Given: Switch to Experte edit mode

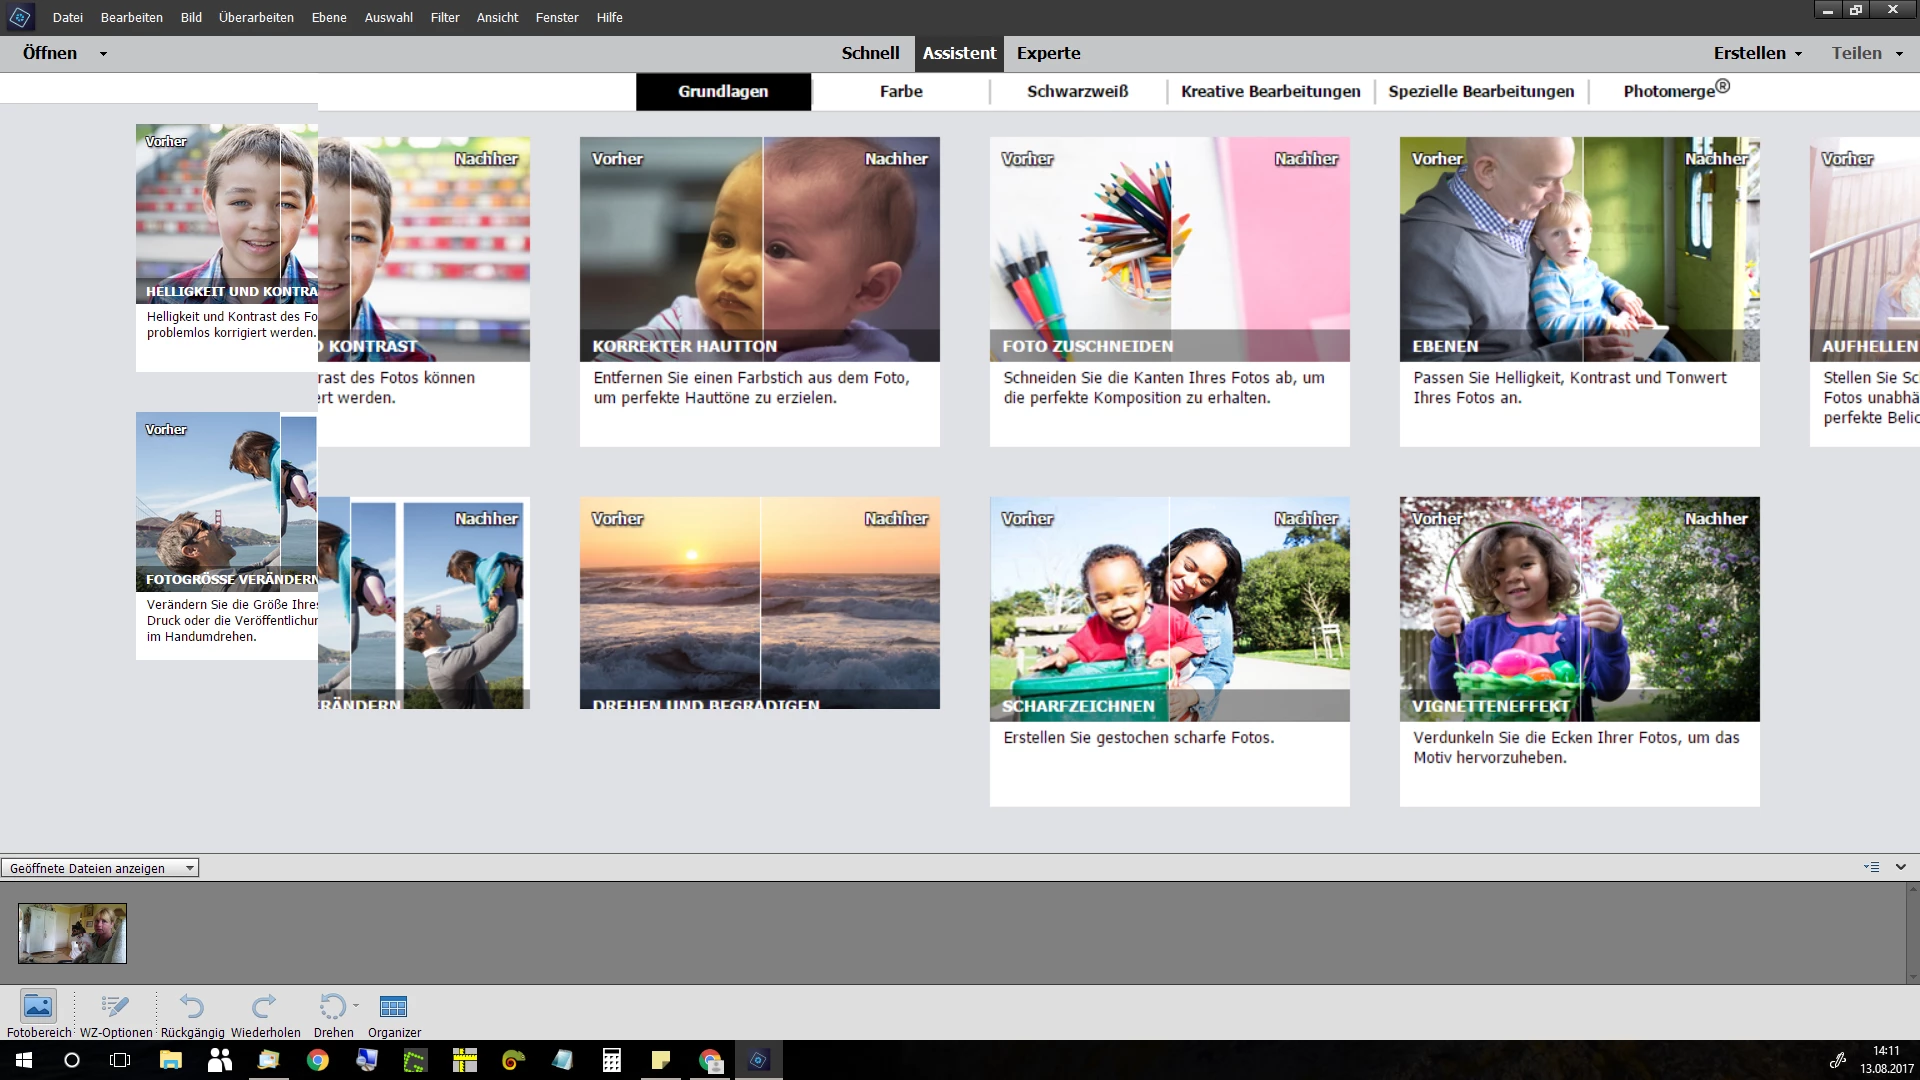Looking at the screenshot, I should pos(1048,53).
